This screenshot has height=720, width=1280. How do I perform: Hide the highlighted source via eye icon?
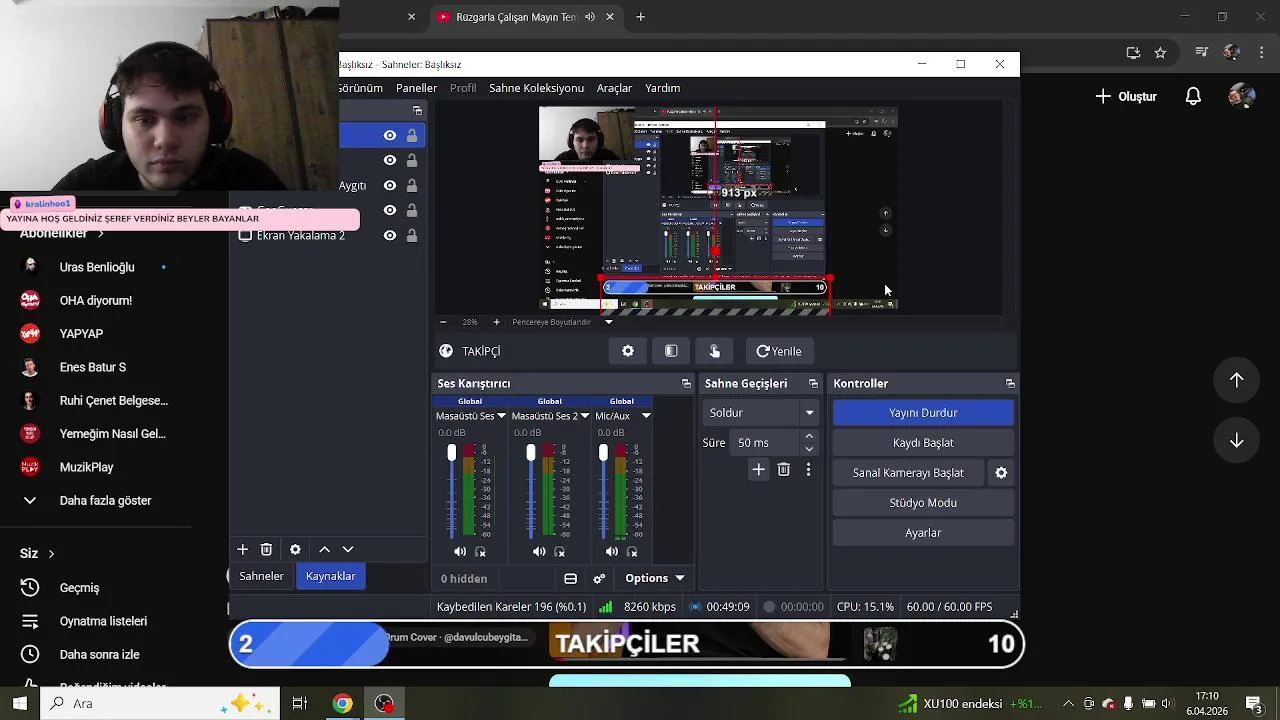coord(390,136)
